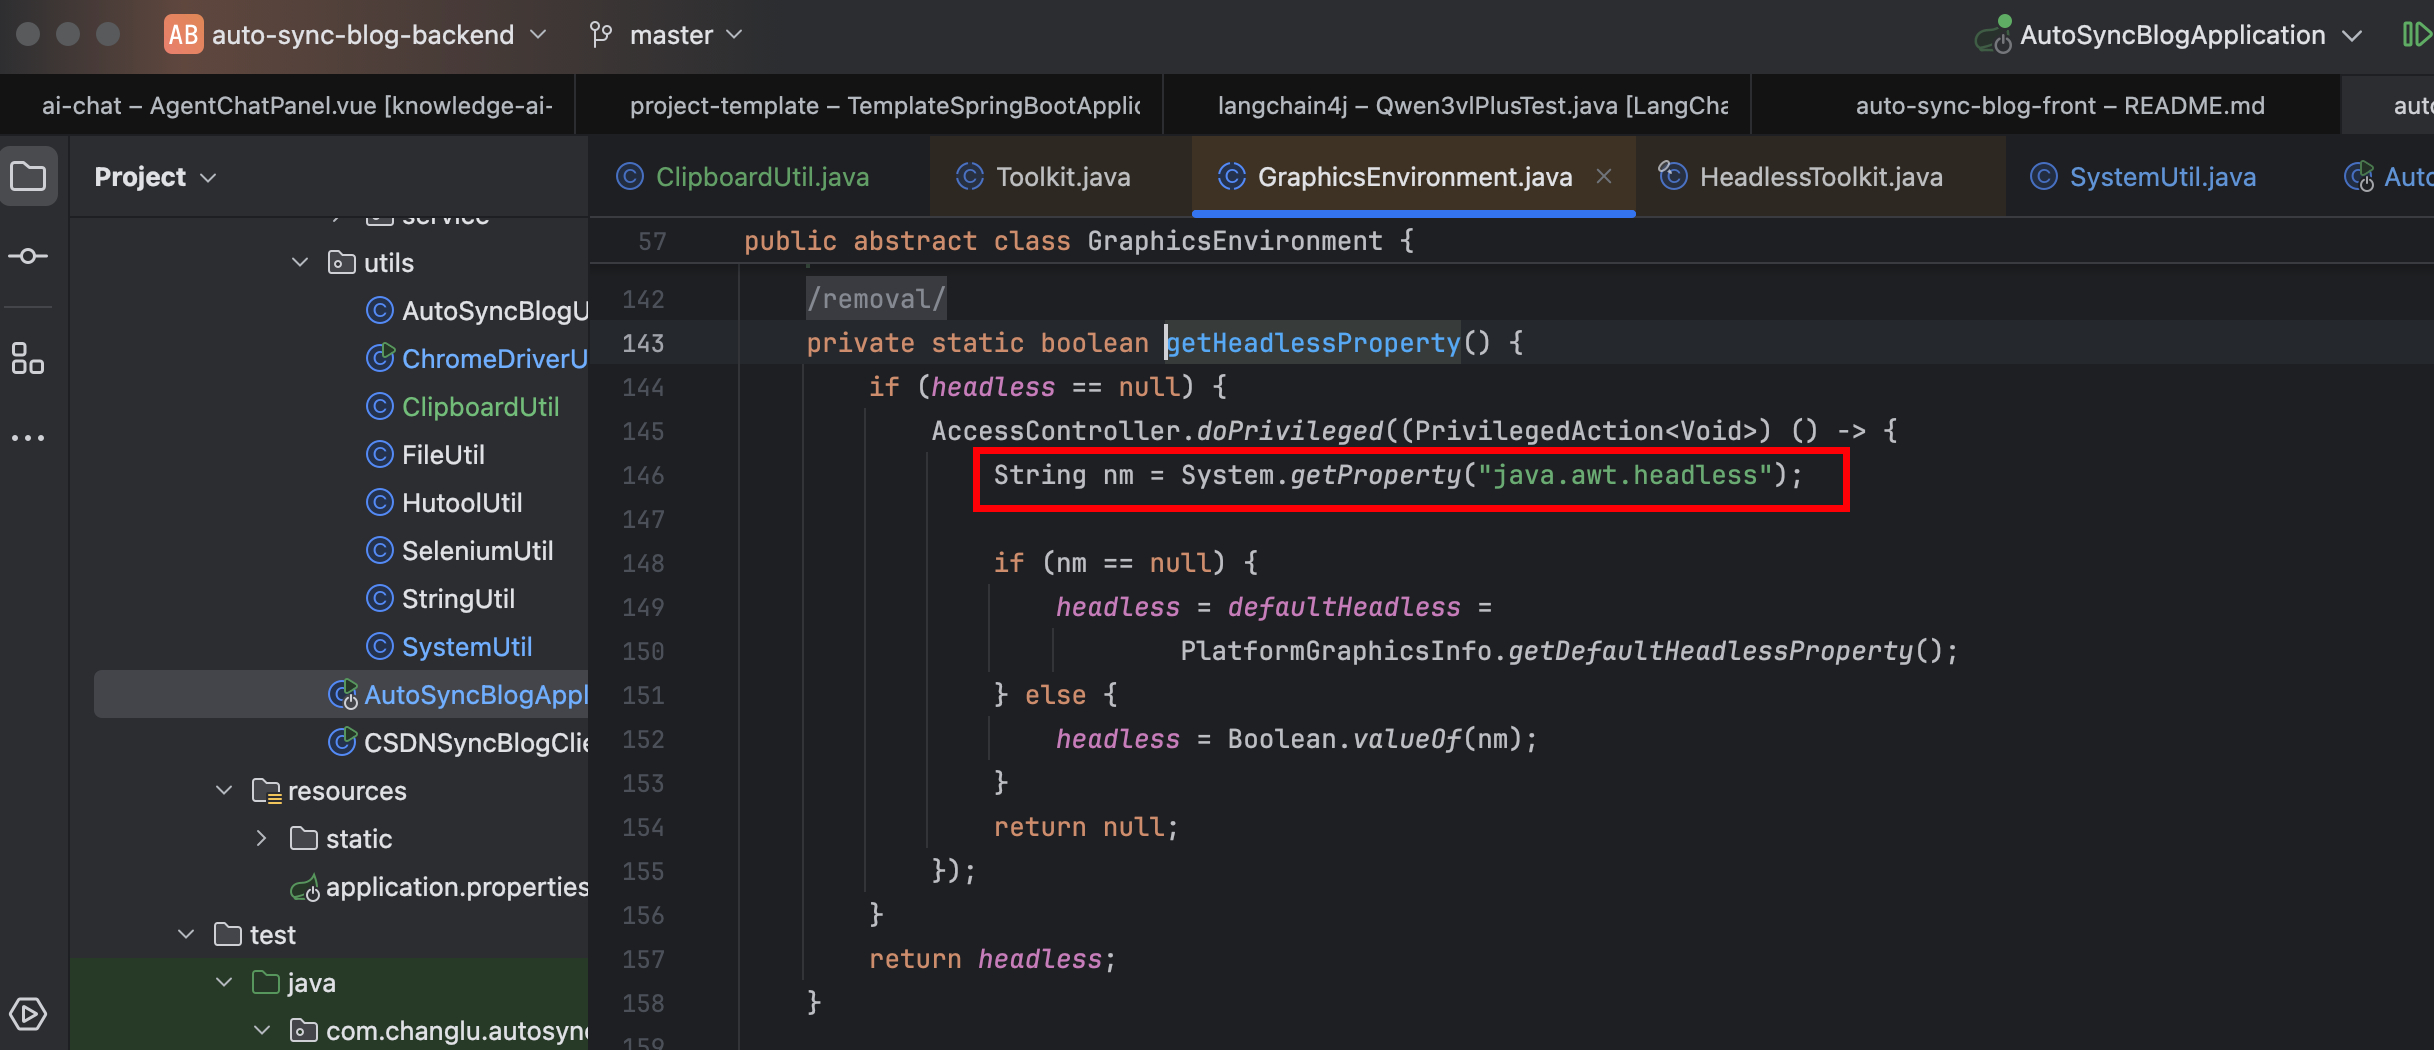Click the CSDNSyncBlogClie class icon
Image resolution: width=2434 pixels, height=1050 pixels.
pyautogui.click(x=342, y=742)
